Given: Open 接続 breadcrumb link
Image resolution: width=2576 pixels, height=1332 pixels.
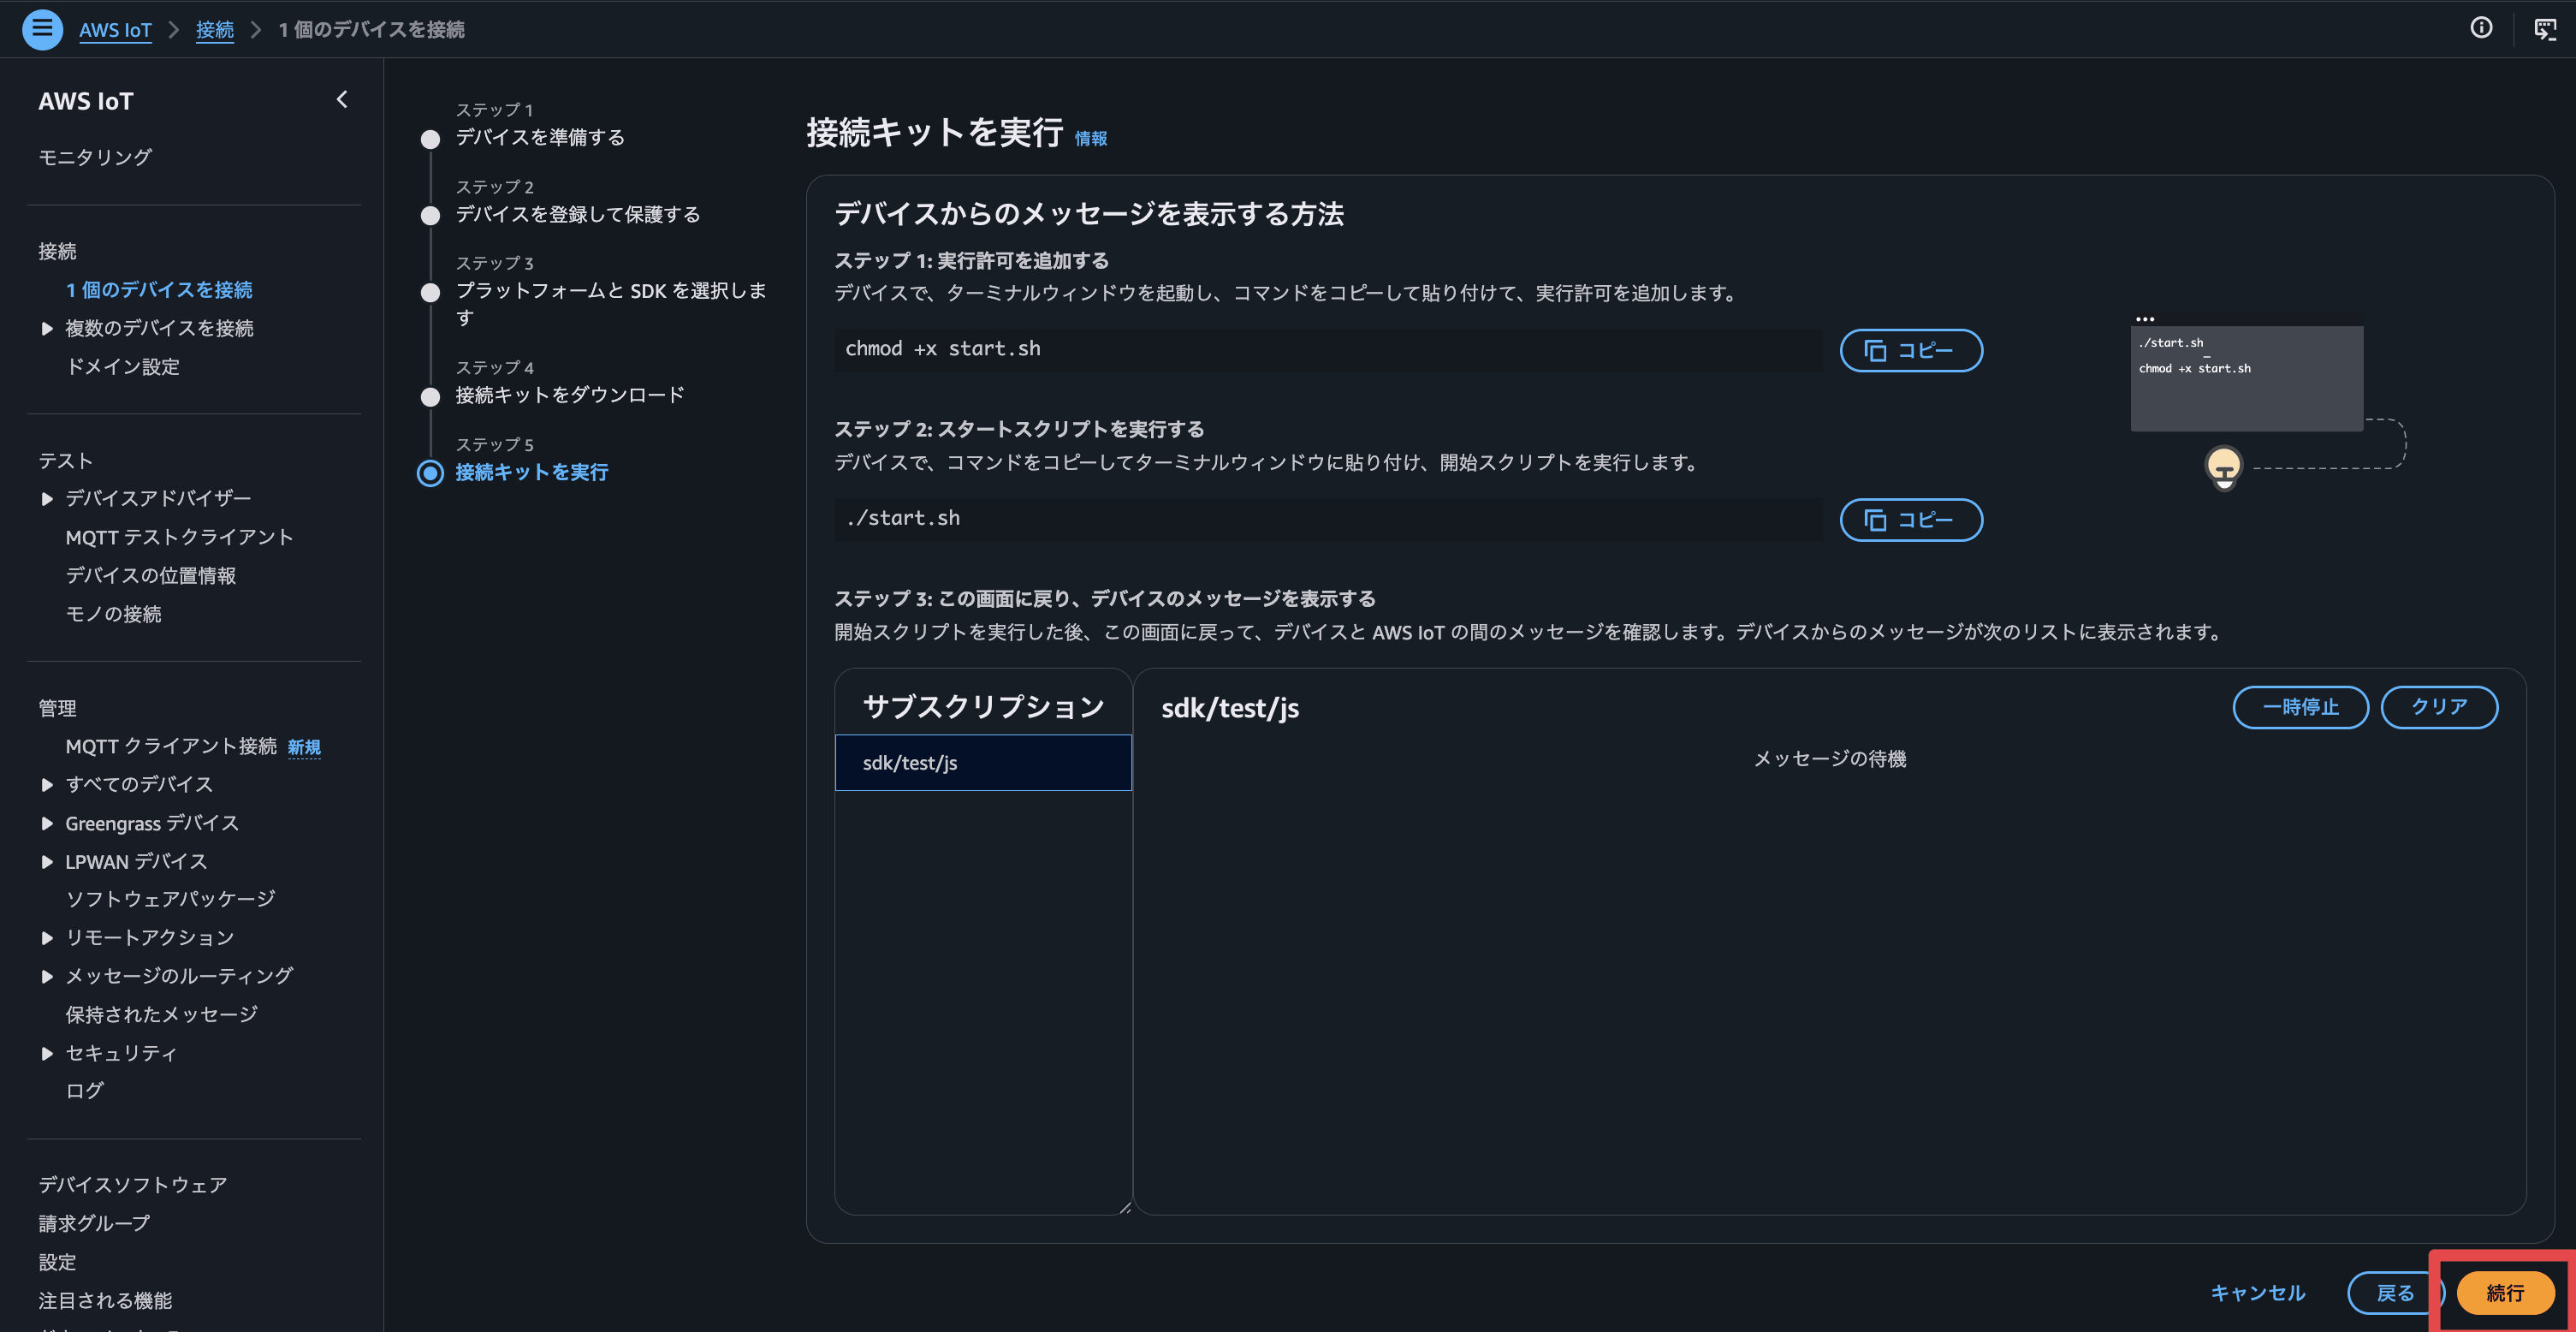Looking at the screenshot, I should pyautogui.click(x=215, y=29).
